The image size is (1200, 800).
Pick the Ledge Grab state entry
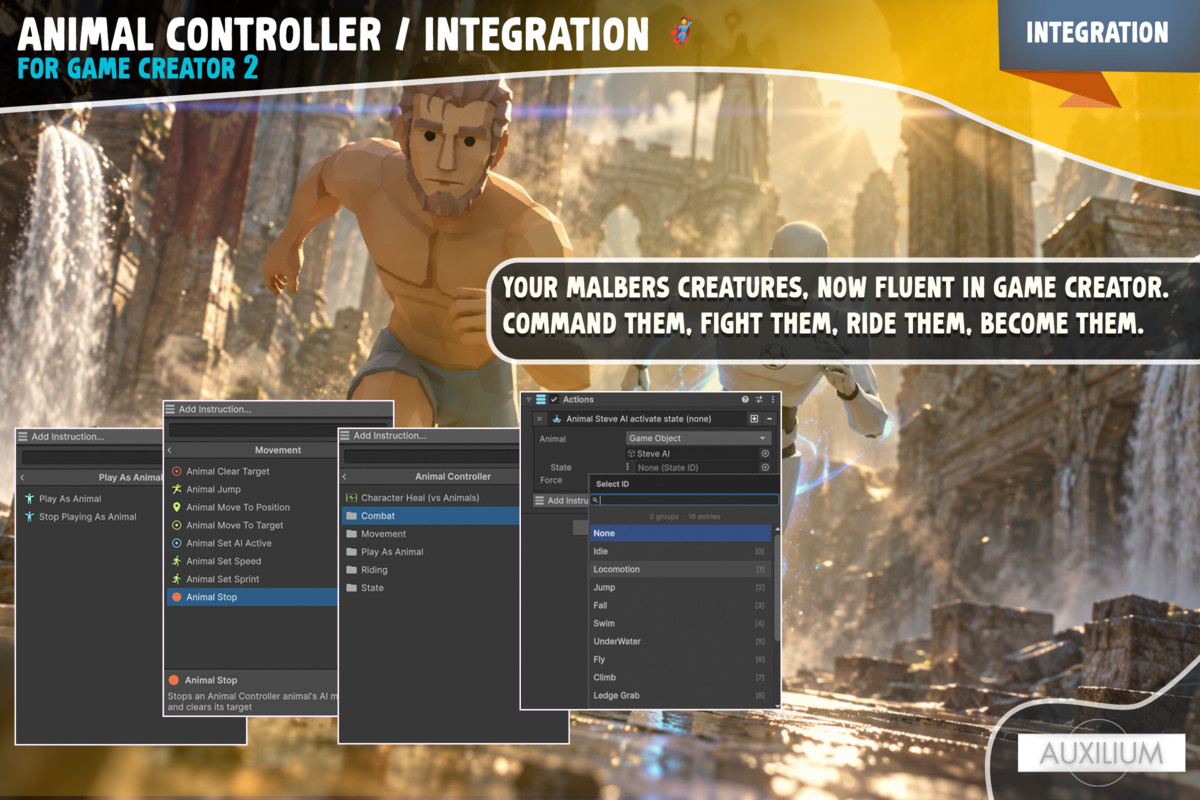click(x=680, y=695)
